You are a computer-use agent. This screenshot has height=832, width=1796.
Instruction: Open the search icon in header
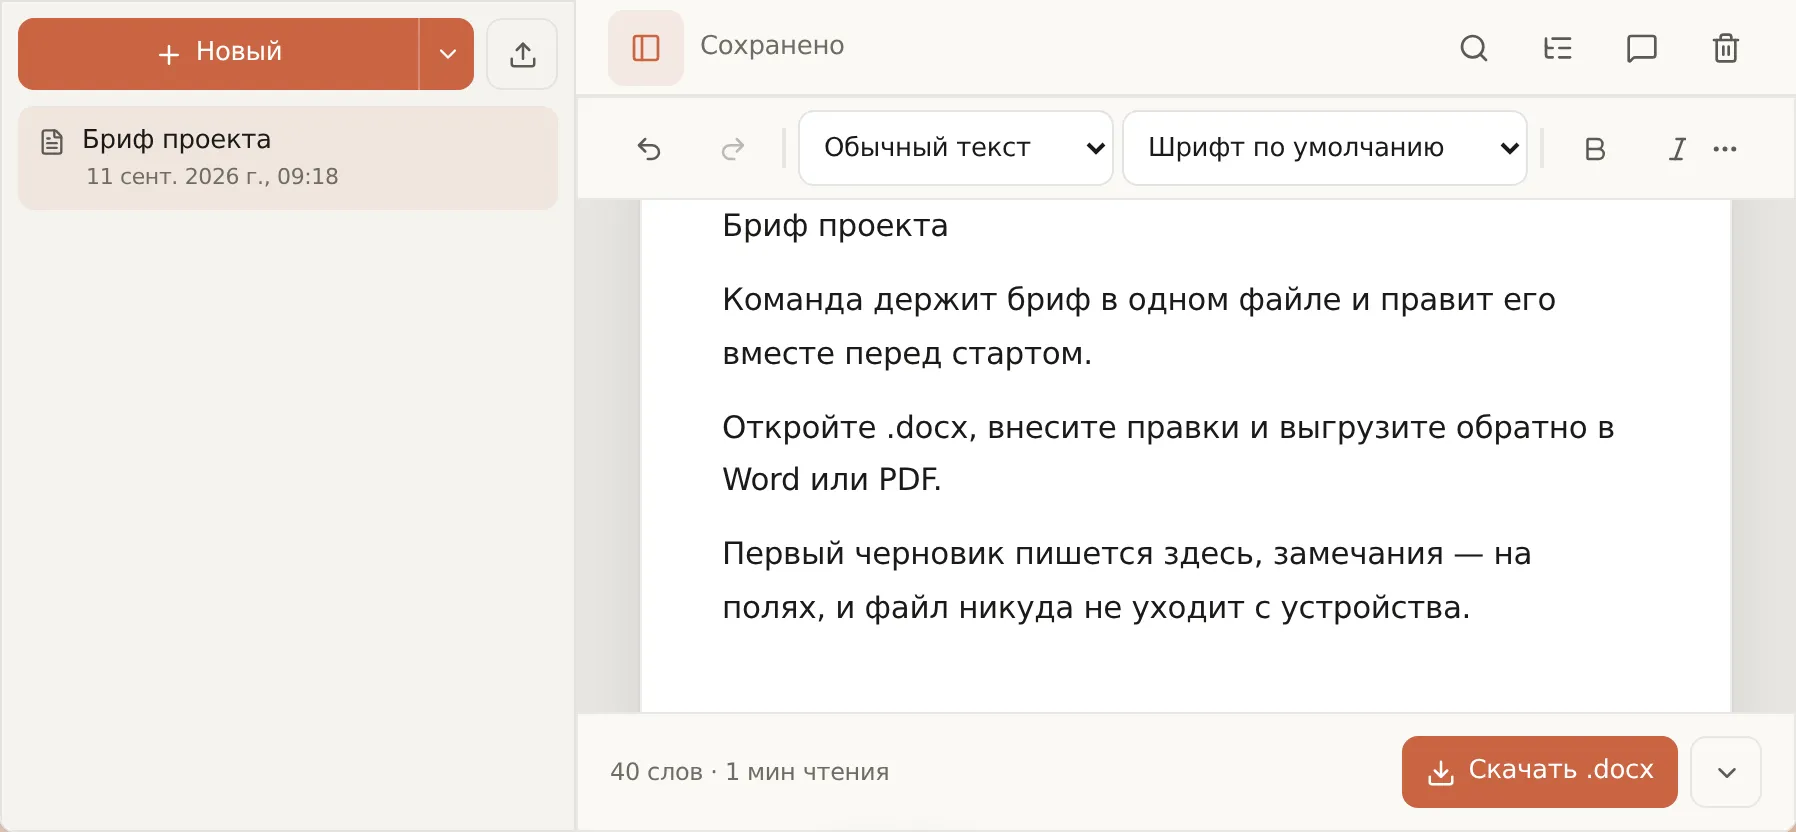(x=1474, y=48)
